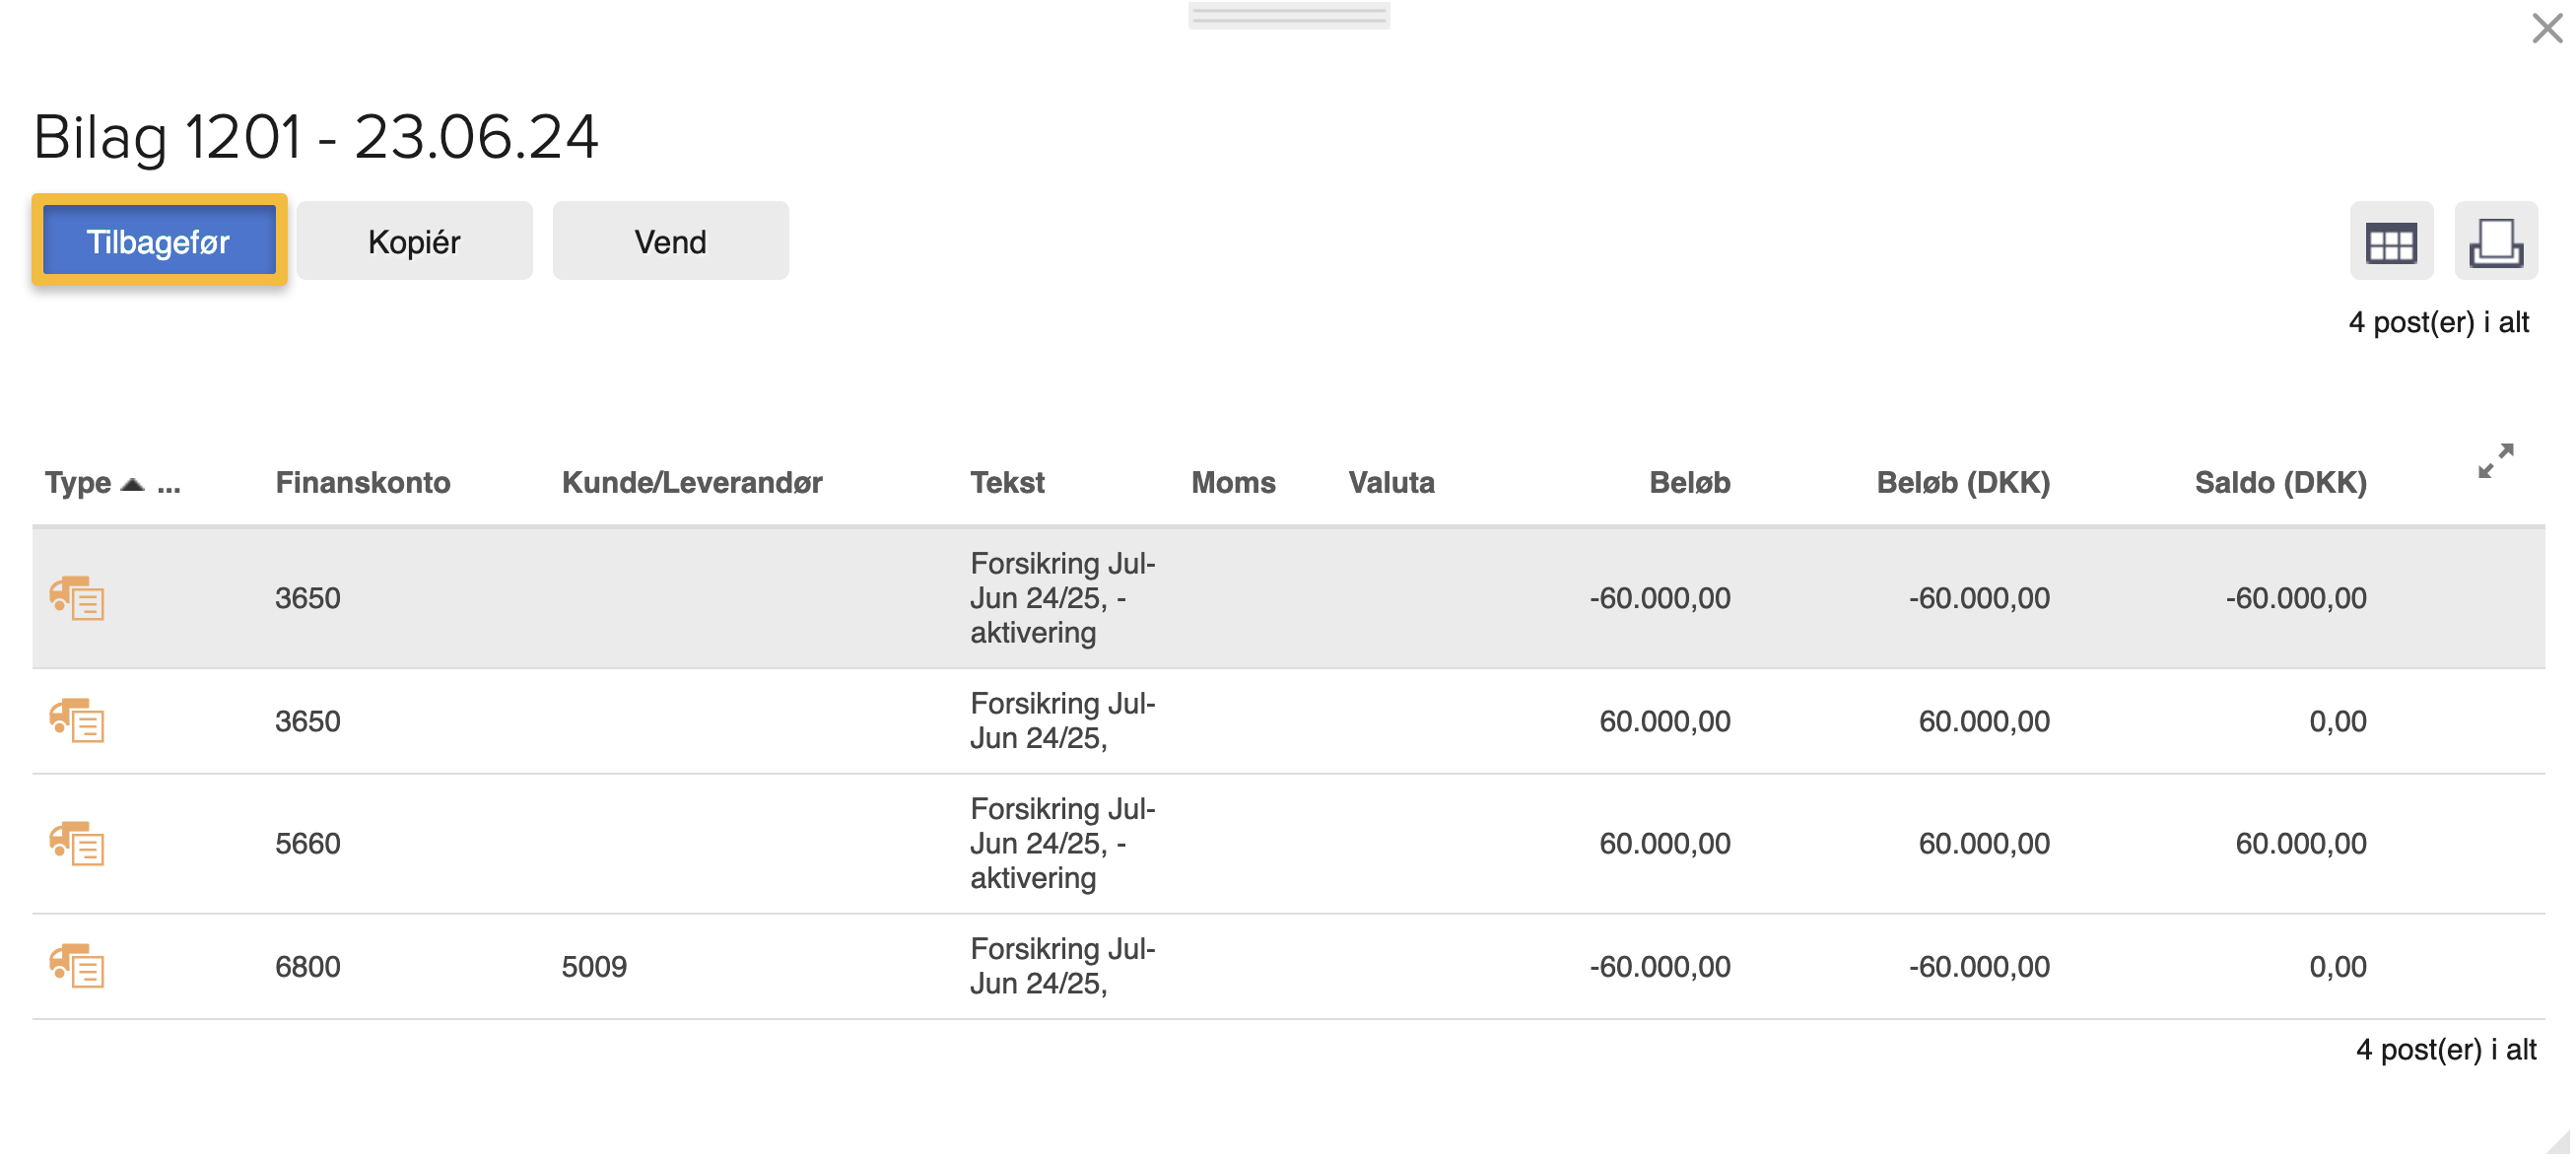Click entry type icon in first 3650 row

[77, 597]
